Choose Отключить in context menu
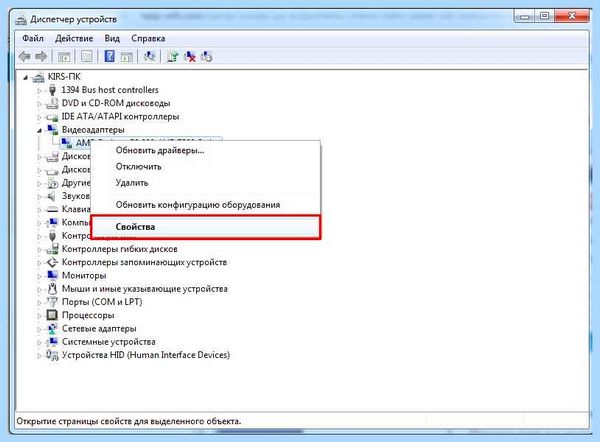This screenshot has height=442, width=600. pos(205,166)
